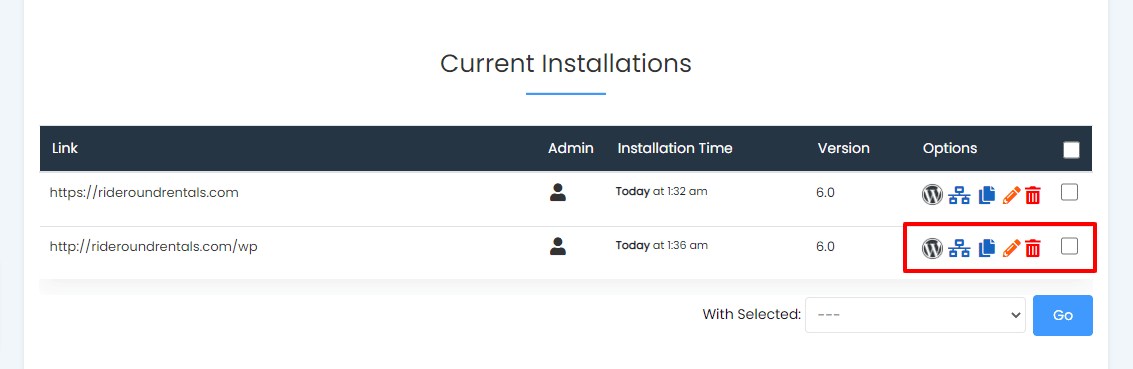This screenshot has width=1133, height=369.
Task: Clone the rideroundrentals.com installation
Action: (987, 195)
